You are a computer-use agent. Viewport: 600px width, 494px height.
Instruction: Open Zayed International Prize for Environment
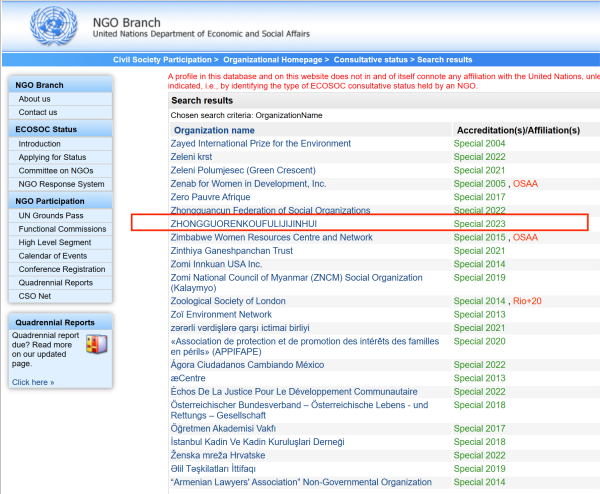click(260, 144)
